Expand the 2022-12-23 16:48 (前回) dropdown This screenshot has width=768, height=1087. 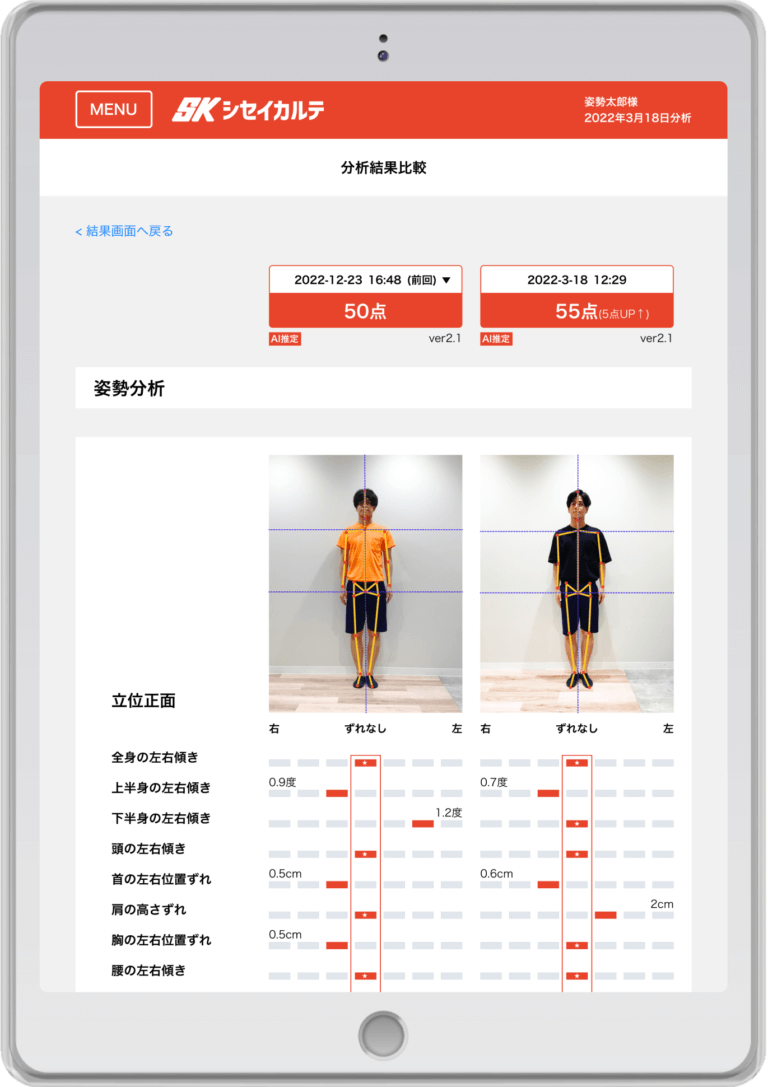(365, 280)
